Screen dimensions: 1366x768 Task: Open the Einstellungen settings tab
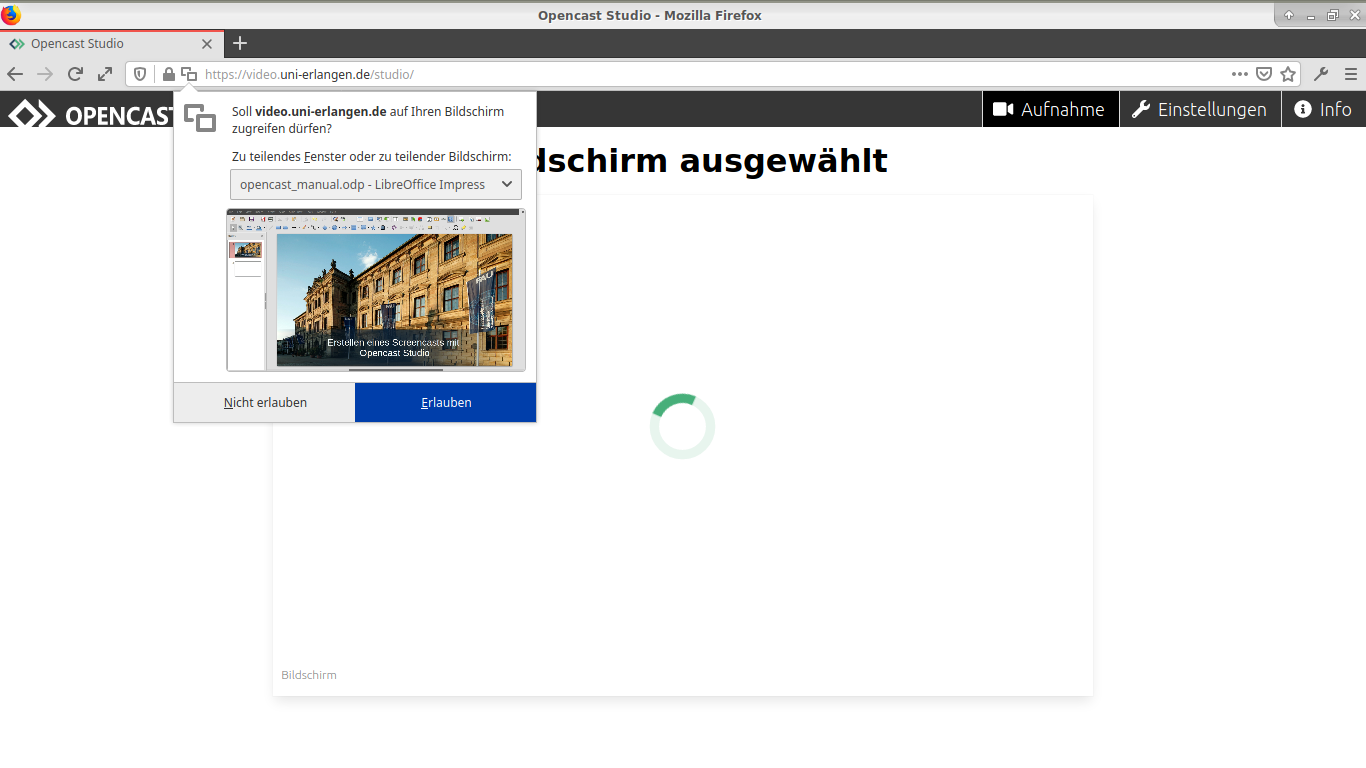[x=1199, y=109]
